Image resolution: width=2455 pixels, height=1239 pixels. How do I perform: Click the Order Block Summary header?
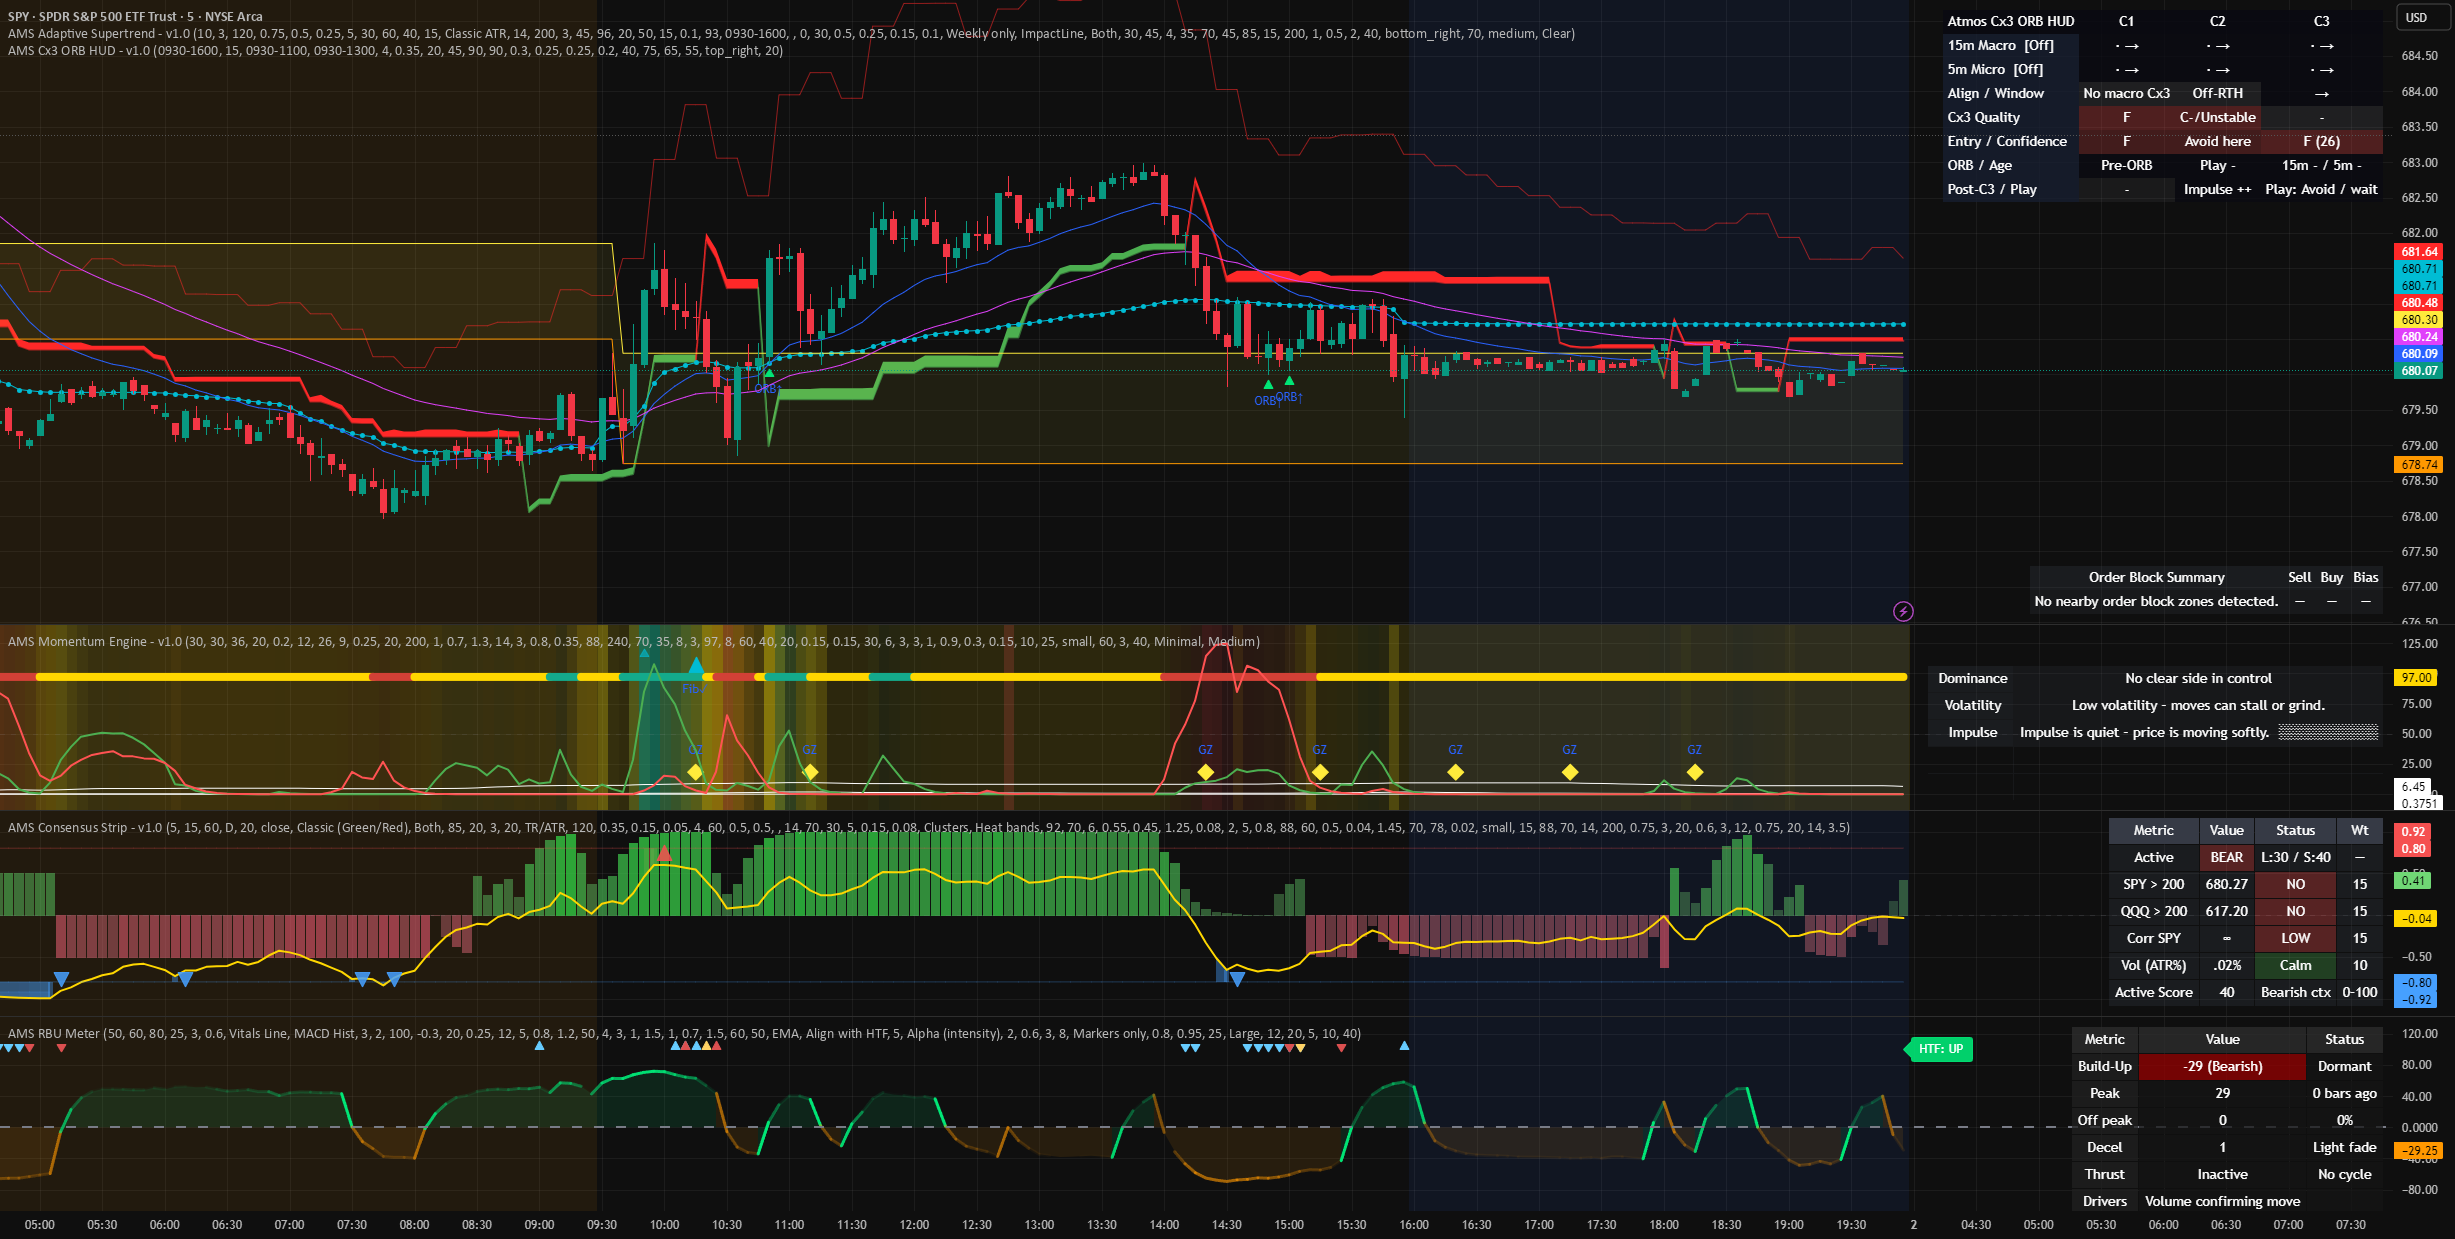tap(2156, 577)
